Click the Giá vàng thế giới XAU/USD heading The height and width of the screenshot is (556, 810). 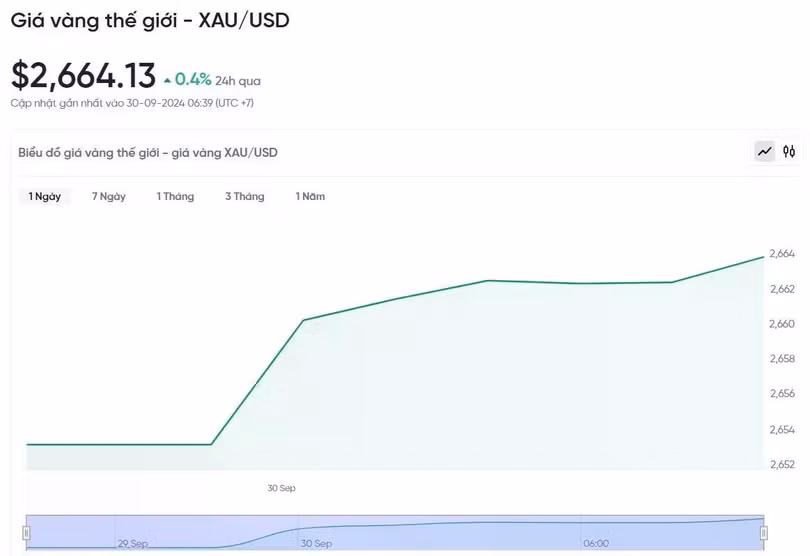(x=150, y=20)
